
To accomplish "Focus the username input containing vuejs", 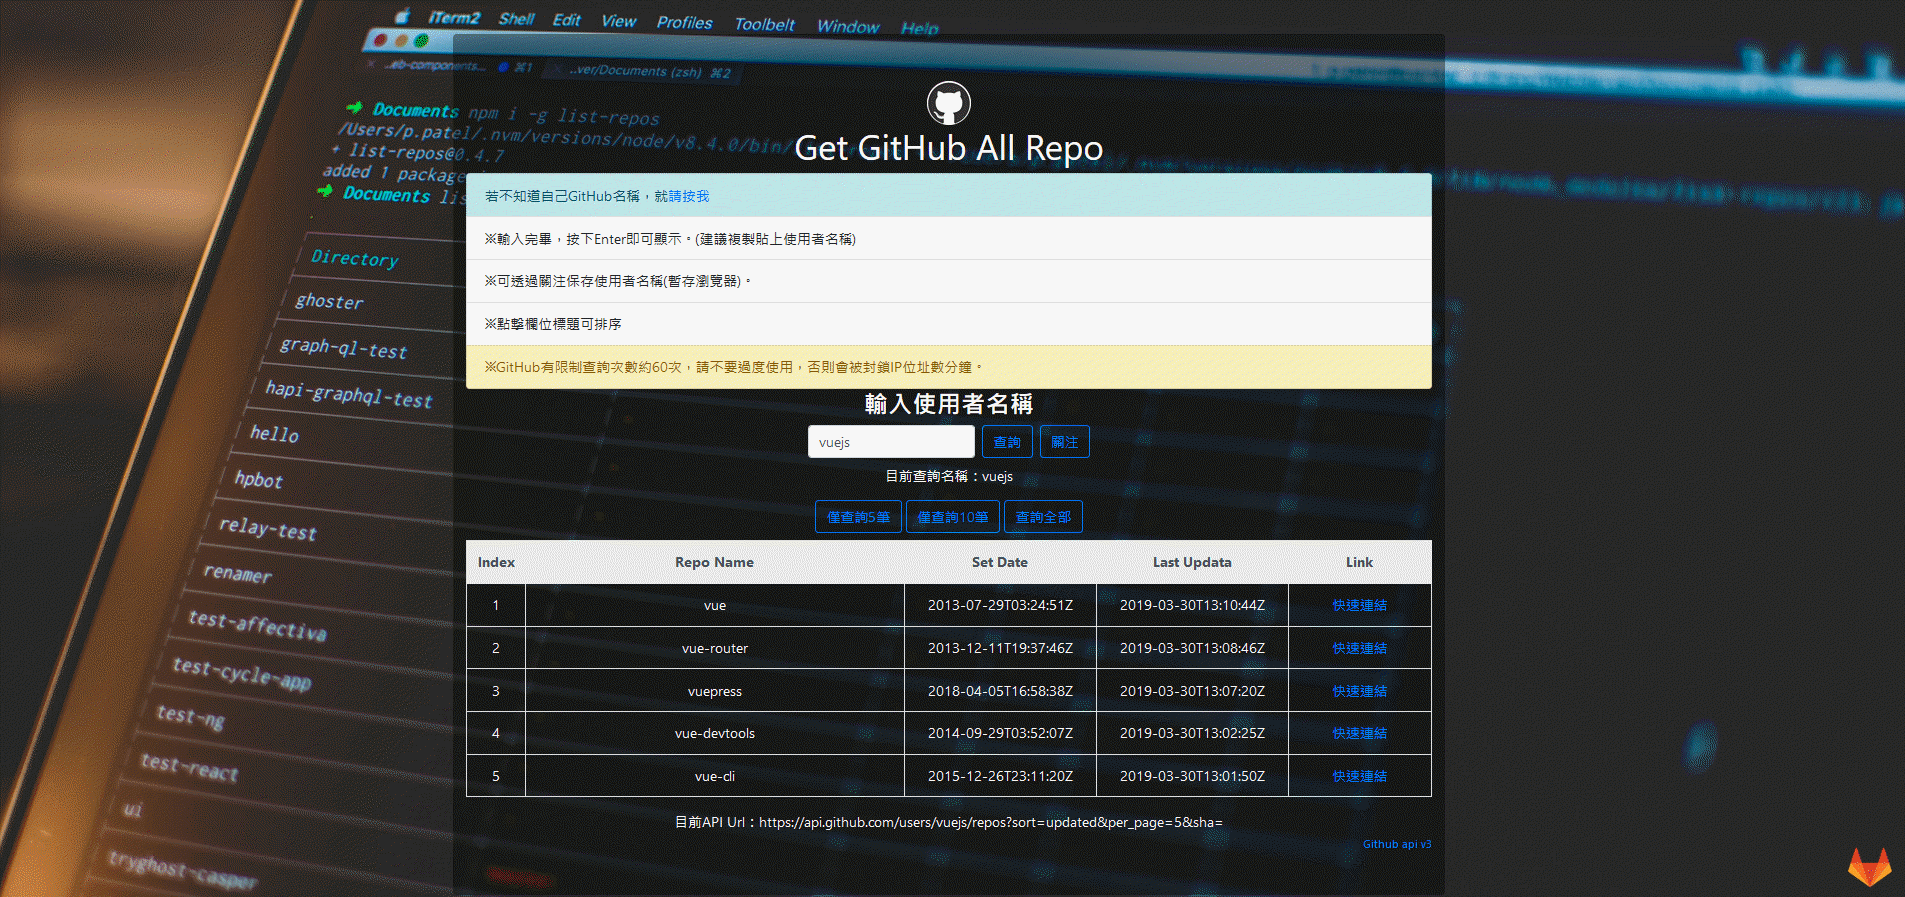I will (x=891, y=442).
